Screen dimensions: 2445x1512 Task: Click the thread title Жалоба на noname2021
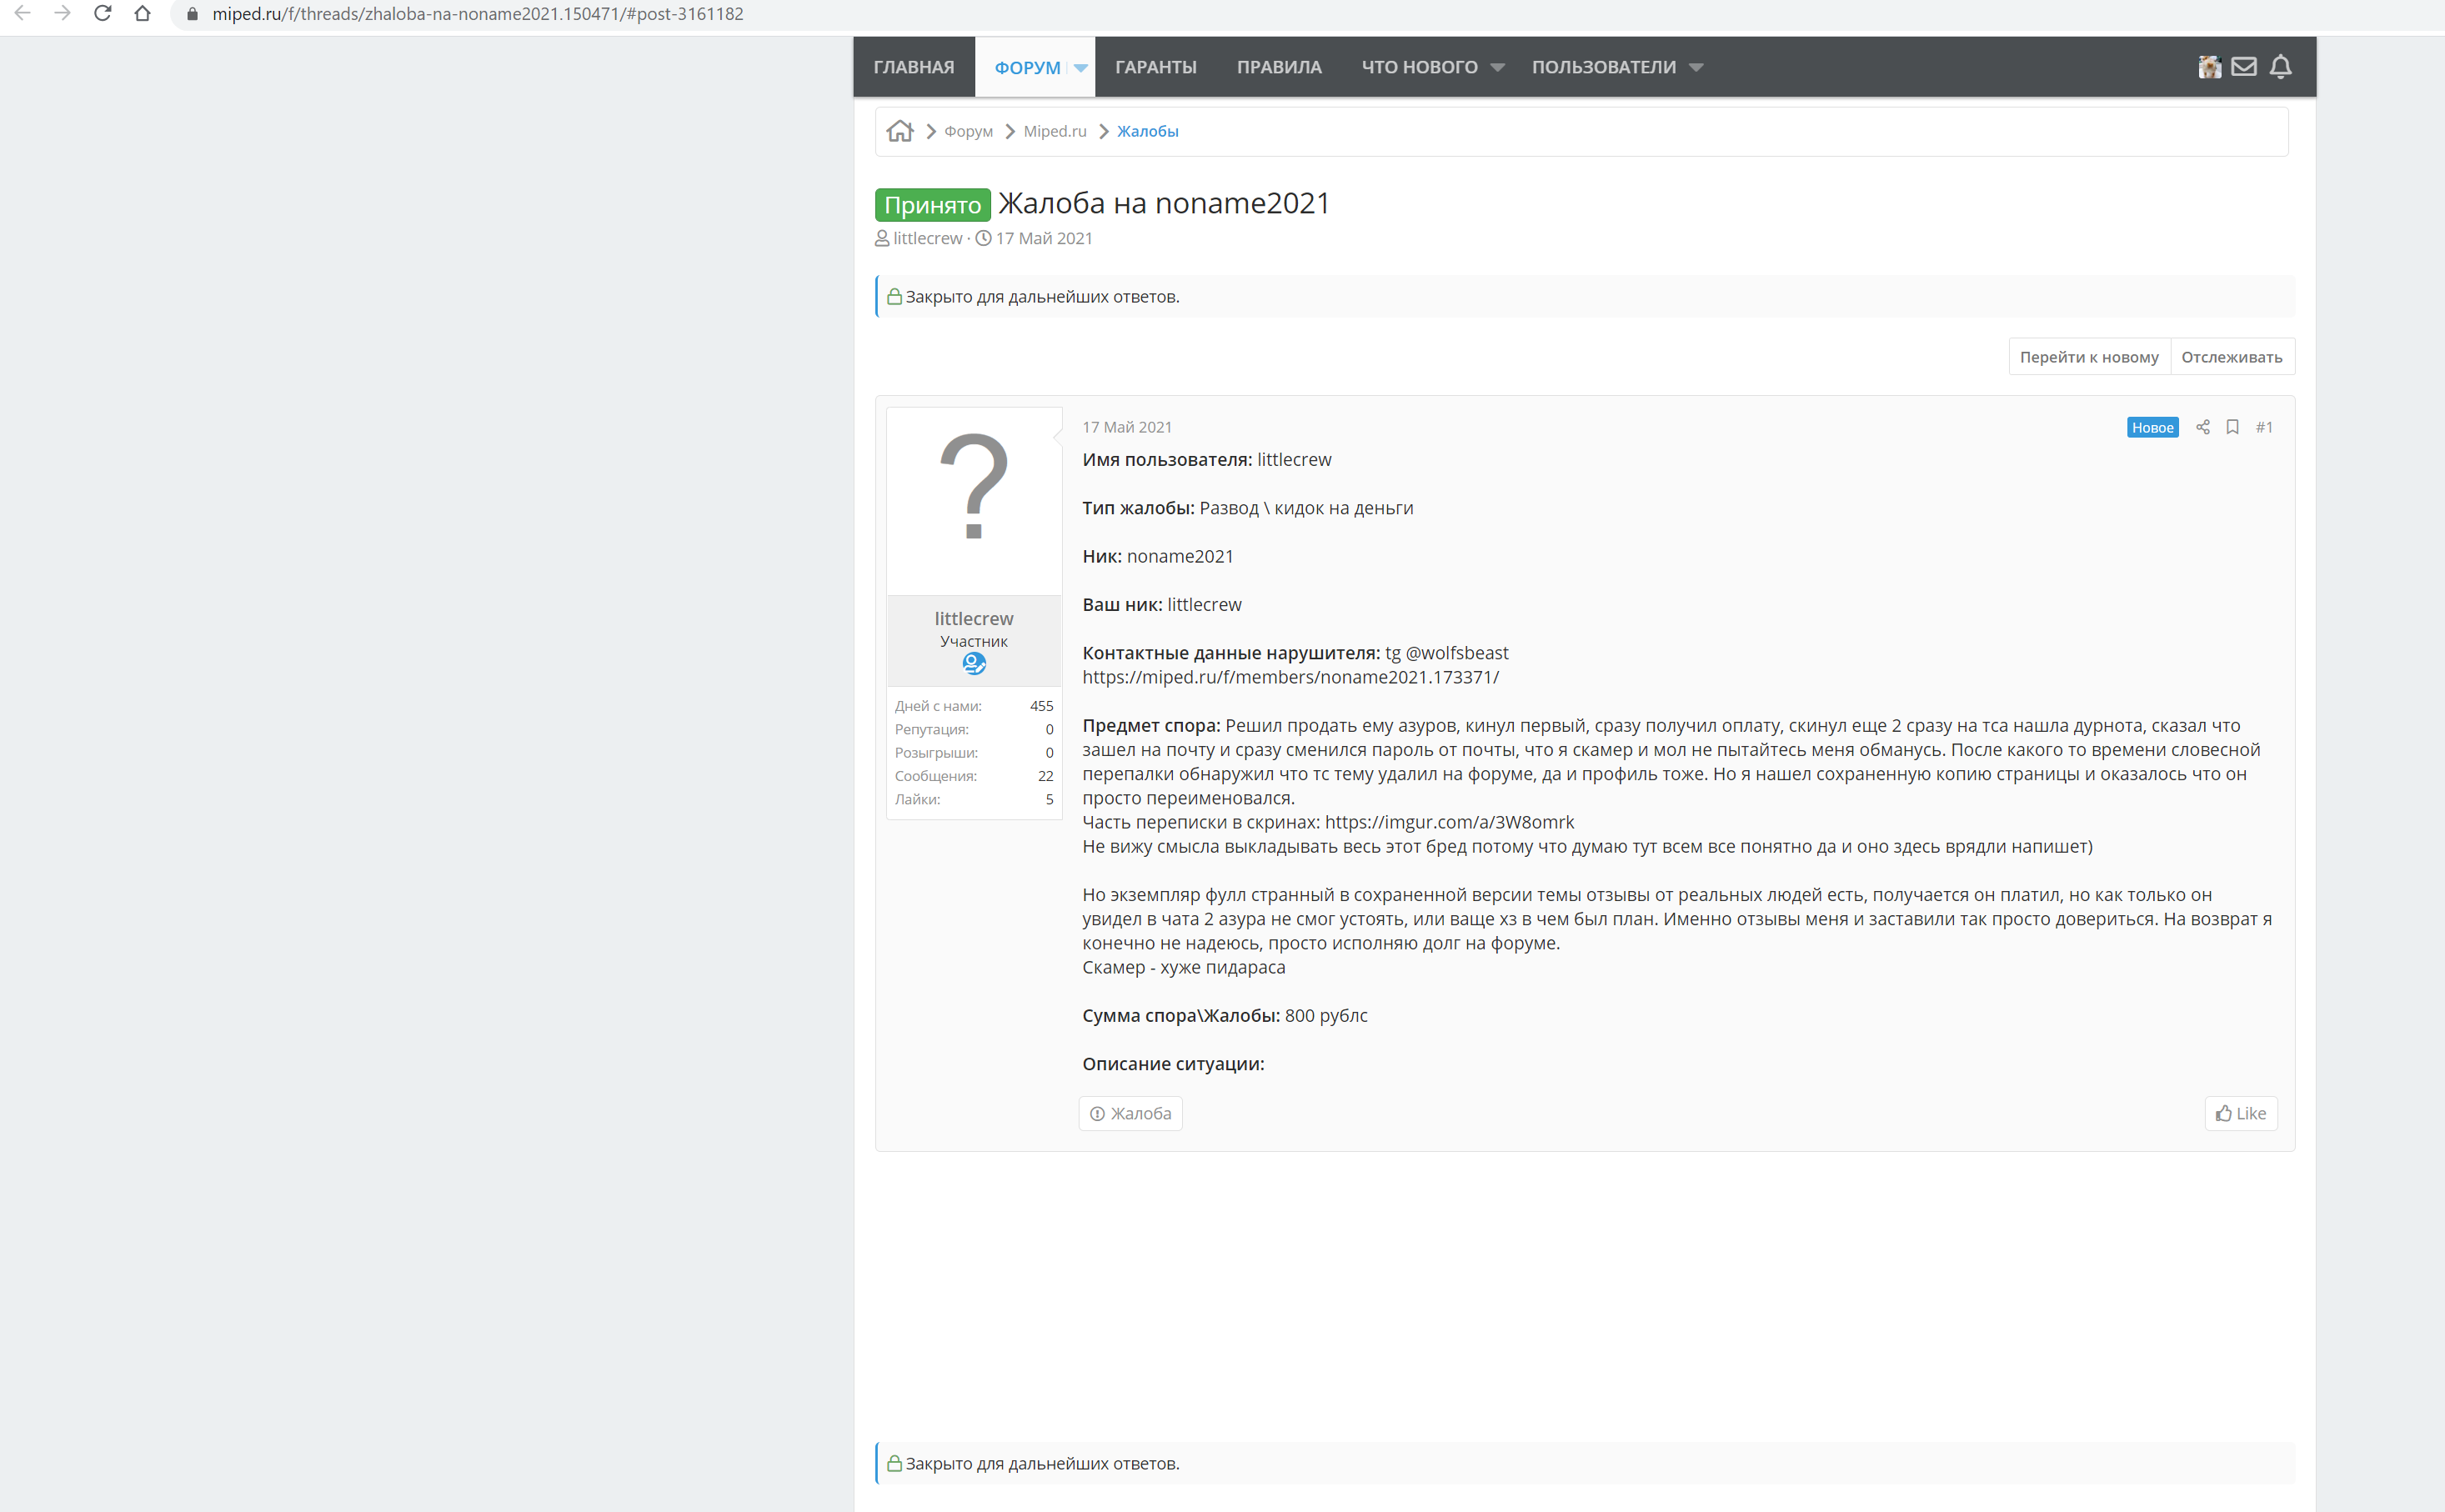tap(1164, 203)
